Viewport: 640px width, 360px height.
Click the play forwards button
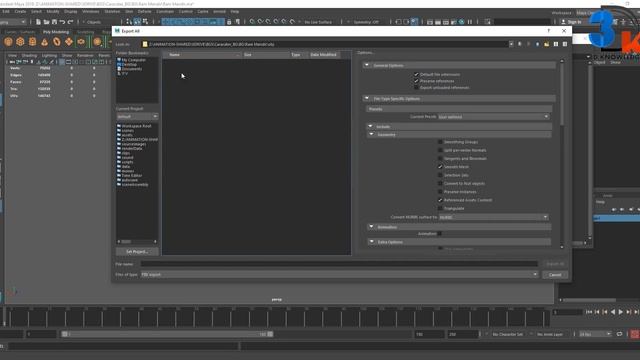pyautogui.click(x=621, y=312)
